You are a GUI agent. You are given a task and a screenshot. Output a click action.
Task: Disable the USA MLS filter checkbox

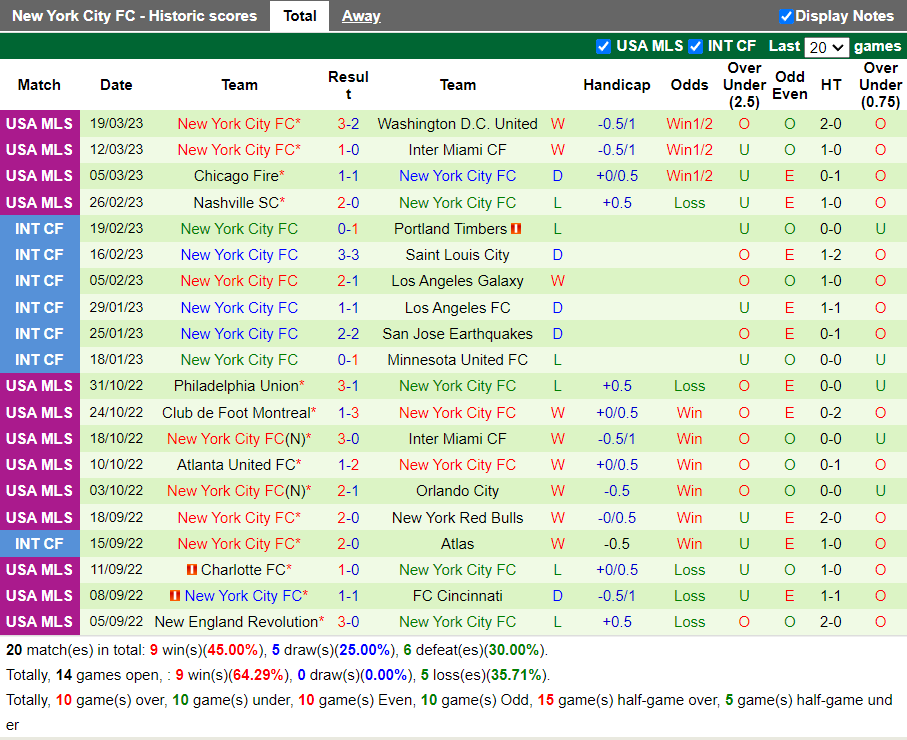[603, 46]
